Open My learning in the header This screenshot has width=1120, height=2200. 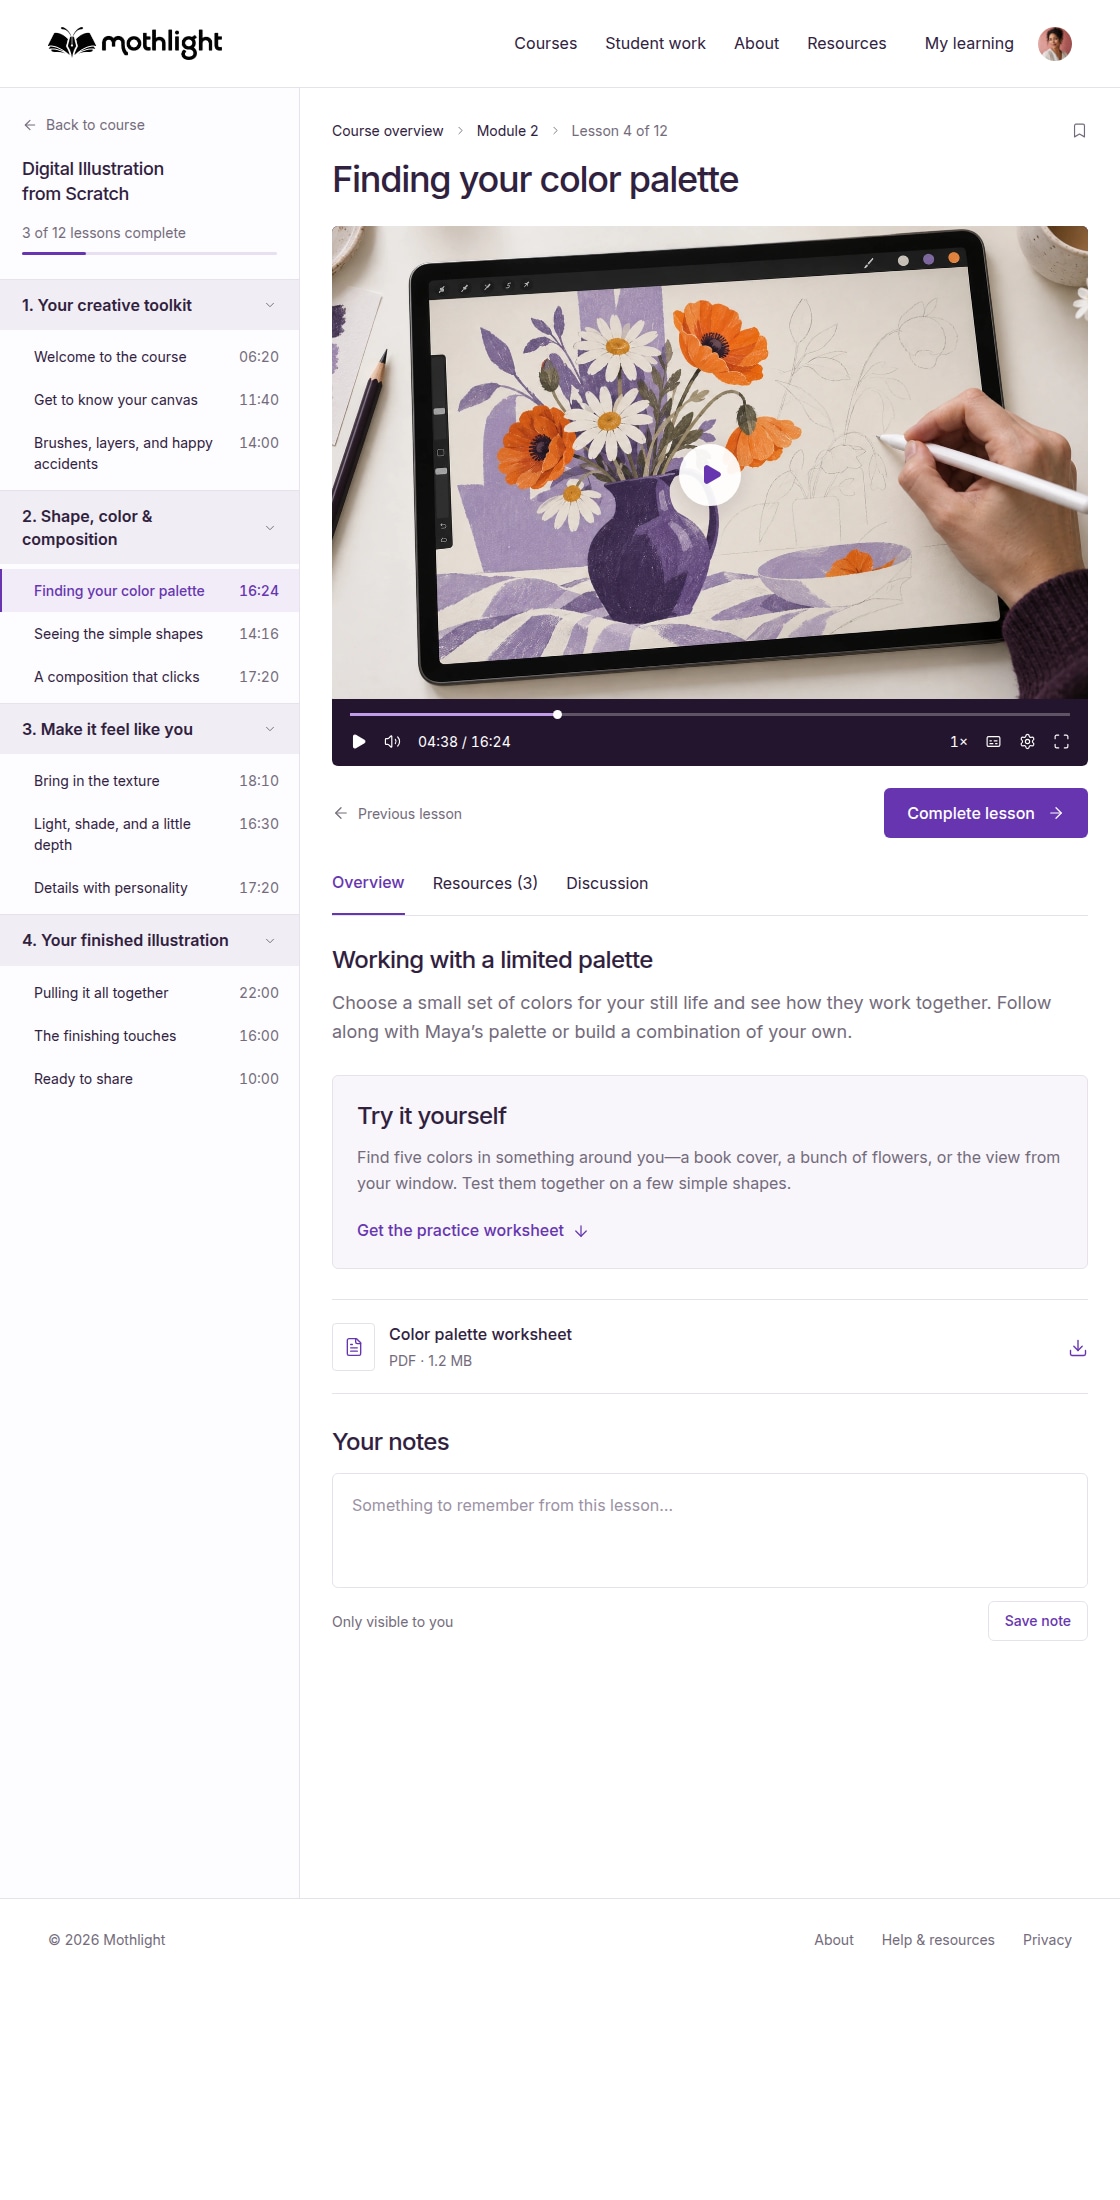pos(969,43)
